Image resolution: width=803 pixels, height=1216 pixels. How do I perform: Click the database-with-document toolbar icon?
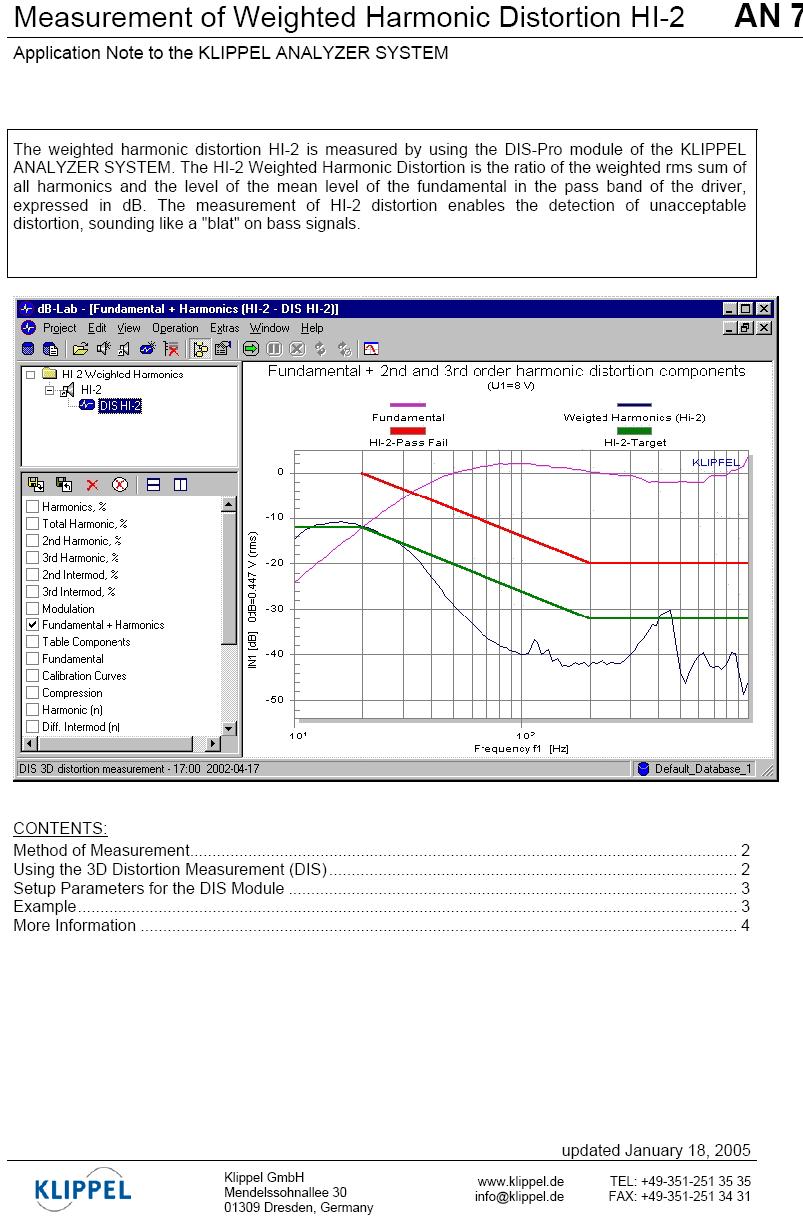click(x=49, y=349)
